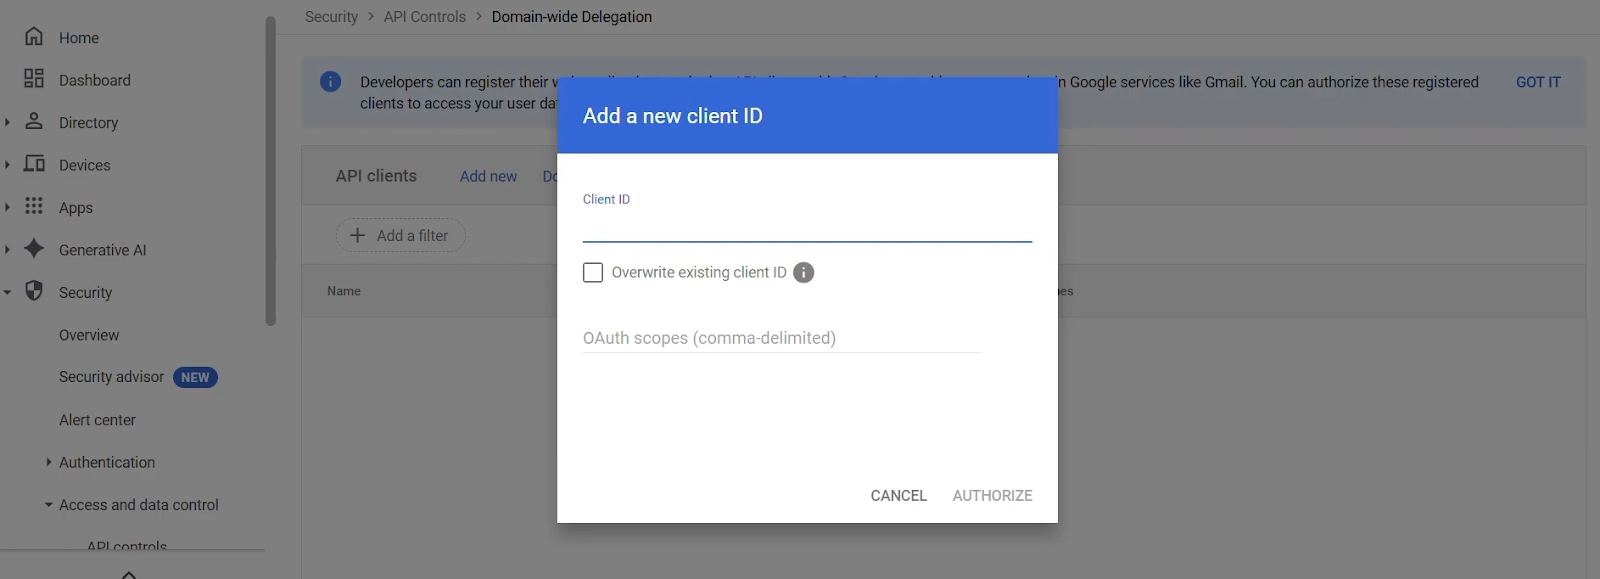Viewport: 1600px width, 579px height.
Task: Open Security advisor item
Action: [111, 377]
